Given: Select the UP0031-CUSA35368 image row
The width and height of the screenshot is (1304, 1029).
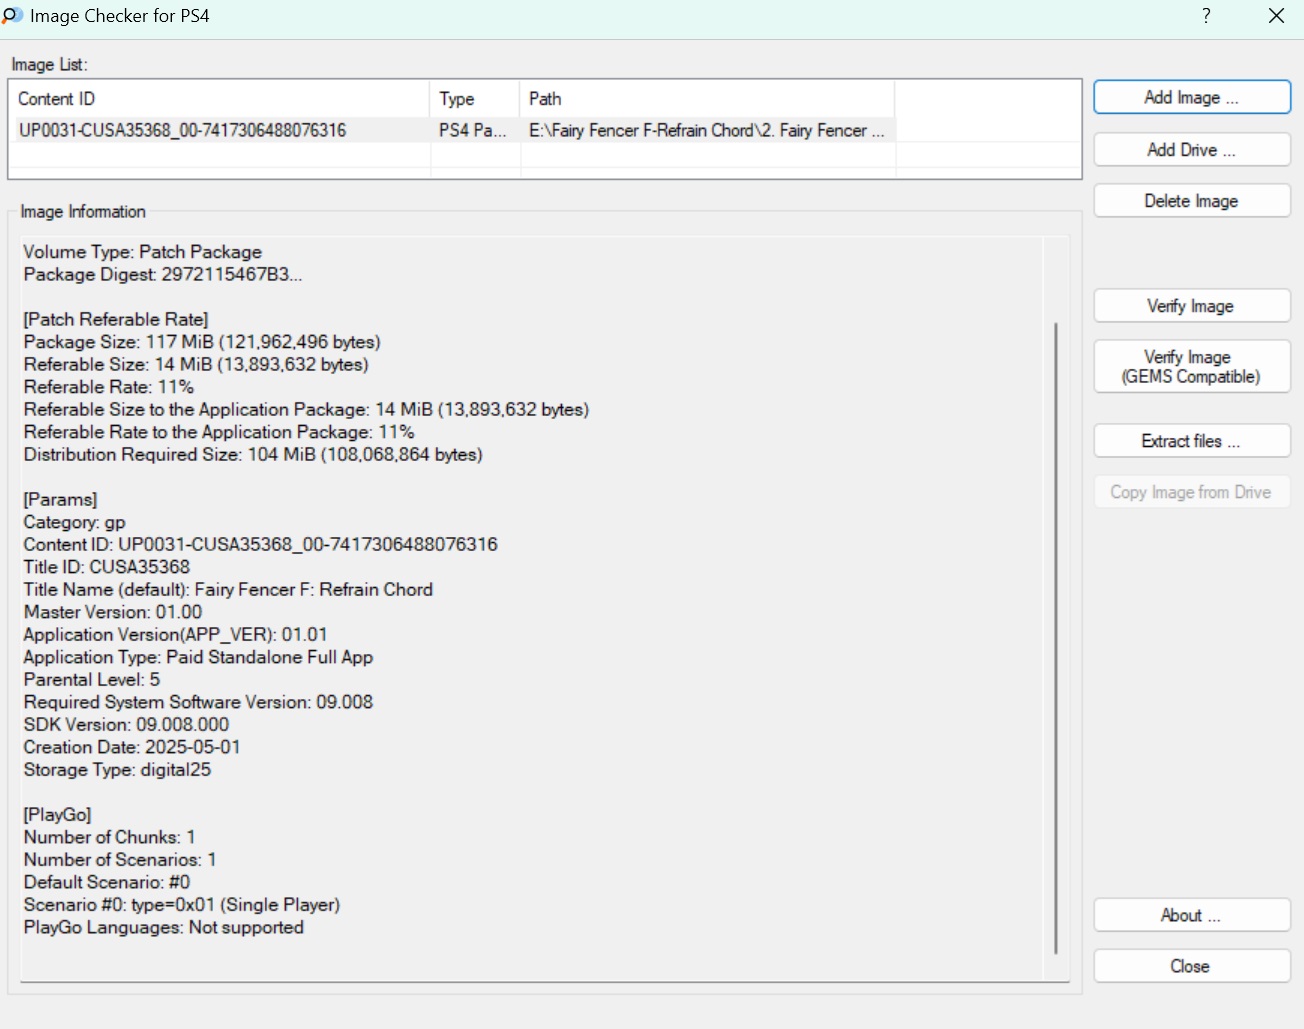Looking at the screenshot, I should 183,131.
